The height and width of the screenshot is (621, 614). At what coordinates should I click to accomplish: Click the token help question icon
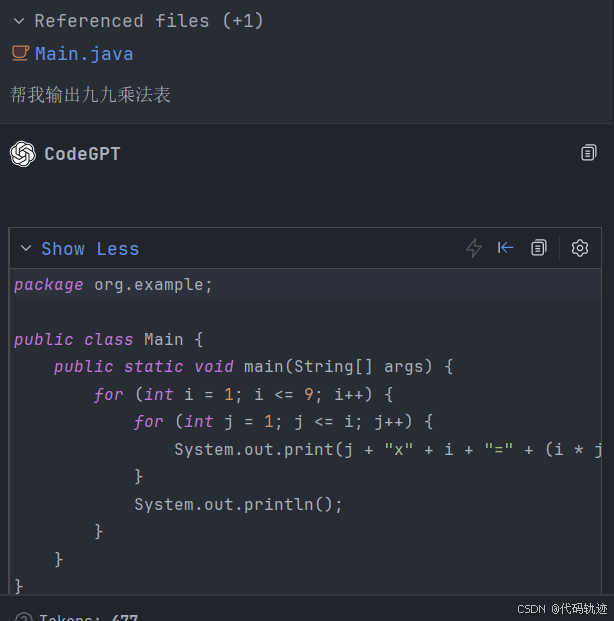tap(24, 617)
